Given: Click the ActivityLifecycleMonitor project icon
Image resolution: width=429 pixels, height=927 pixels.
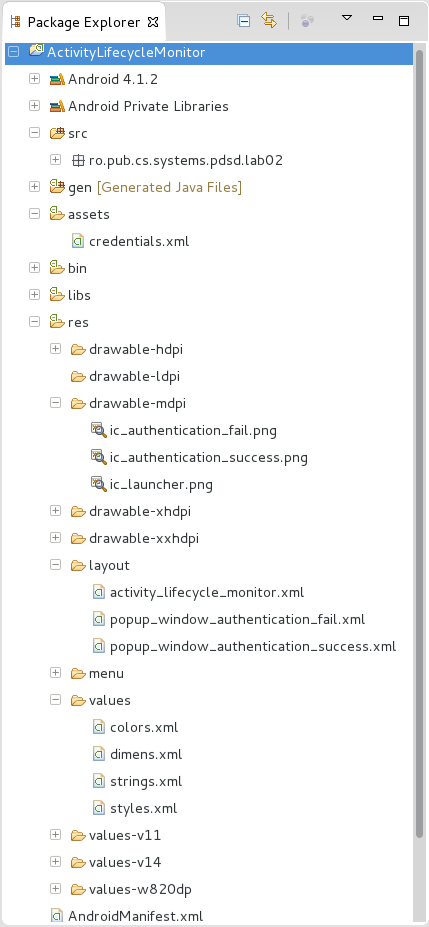Looking at the screenshot, I should click(x=36, y=51).
